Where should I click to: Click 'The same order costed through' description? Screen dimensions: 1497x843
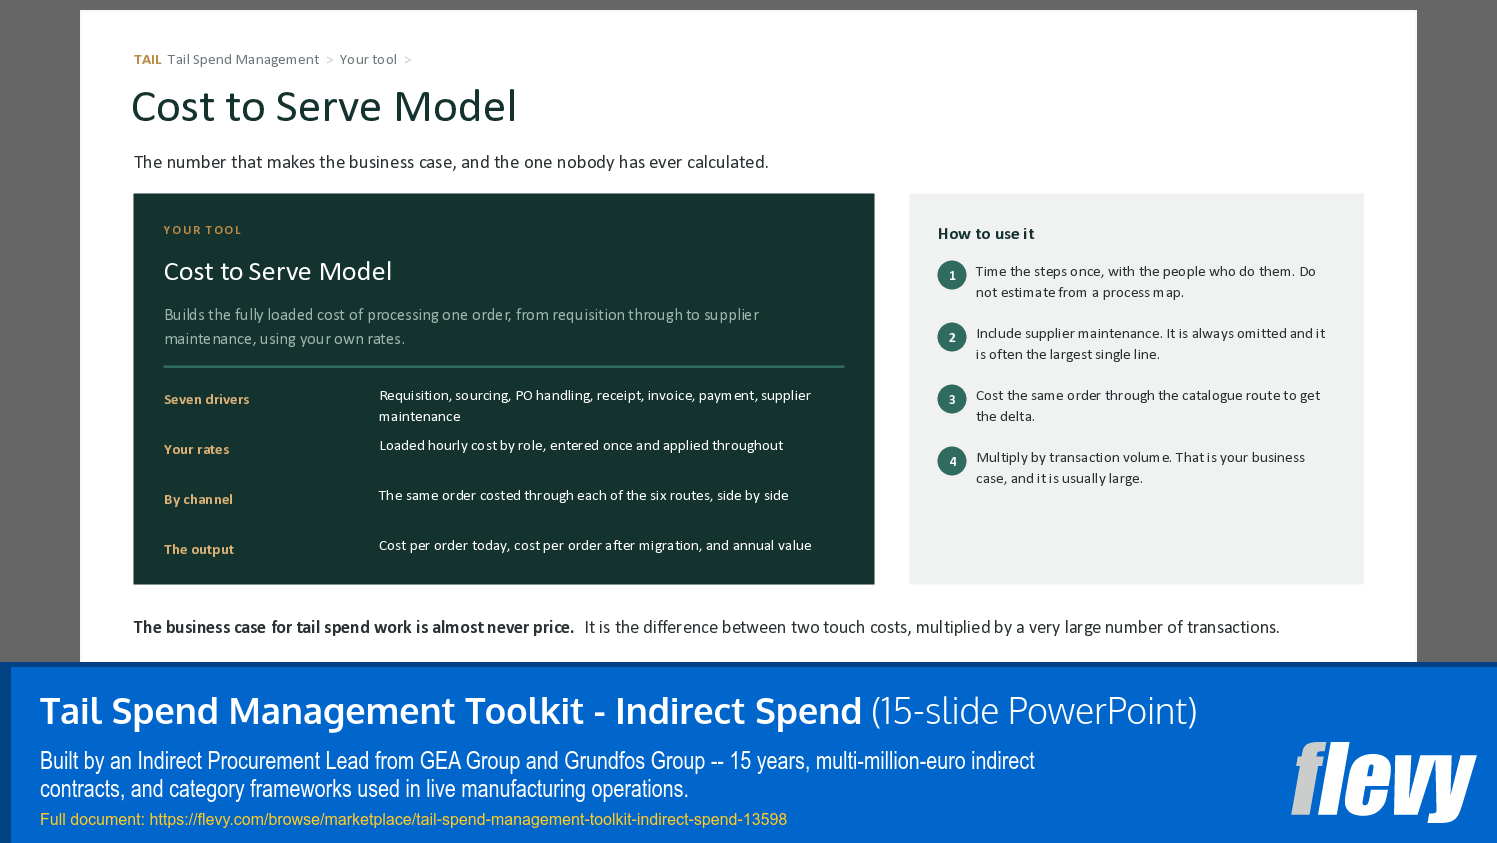[x=584, y=495]
